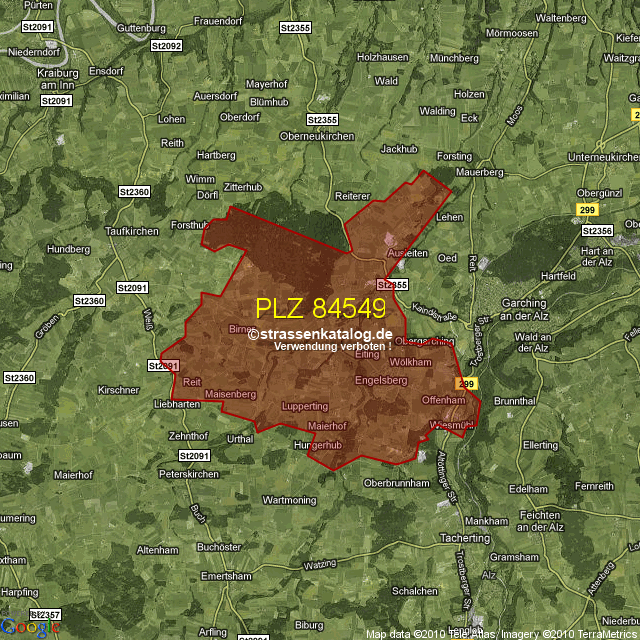Viewport: 640px width, 640px height.
Task: Click the St2092 road shield near Guttenburg
Action: (x=166, y=46)
